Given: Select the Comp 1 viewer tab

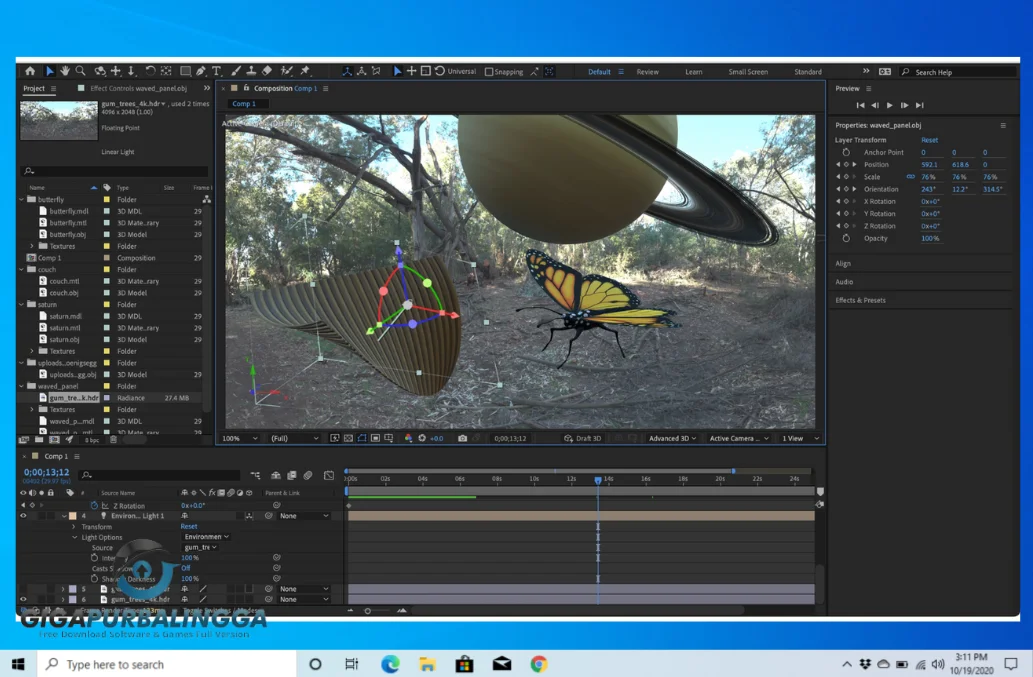Looking at the screenshot, I should pyautogui.click(x=244, y=103).
